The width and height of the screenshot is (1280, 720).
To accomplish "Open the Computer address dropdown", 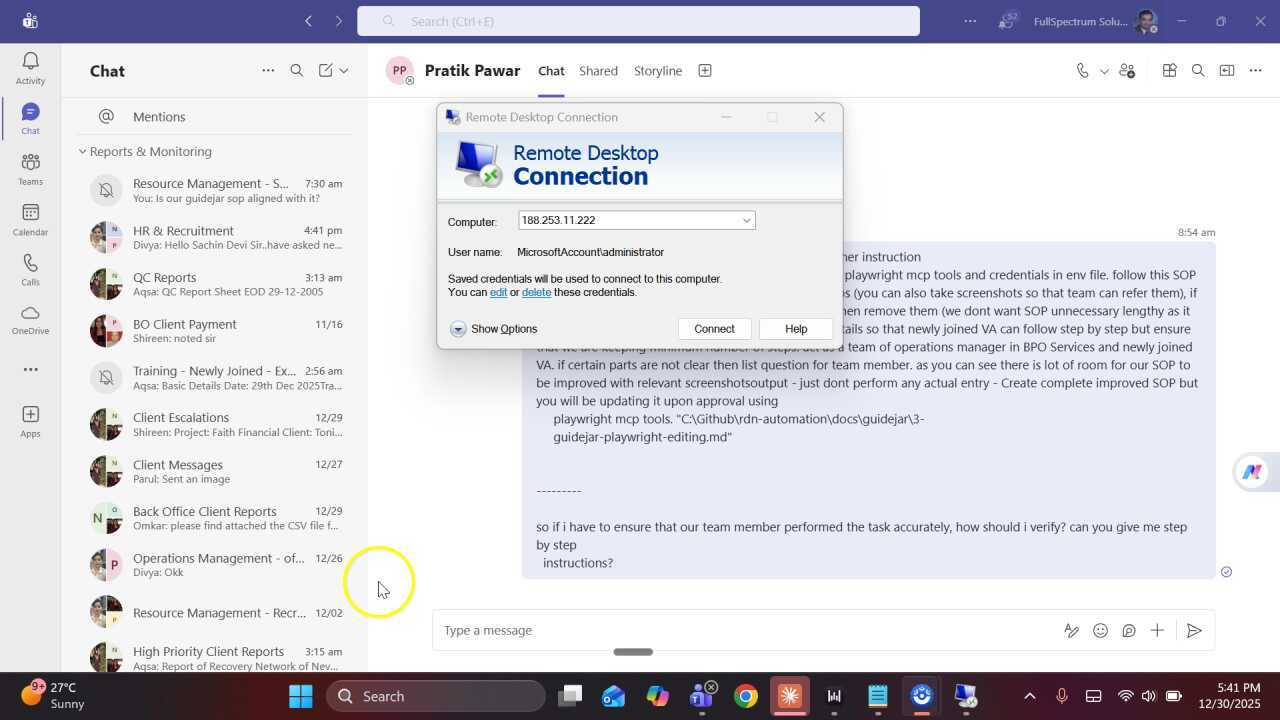I will click(746, 221).
